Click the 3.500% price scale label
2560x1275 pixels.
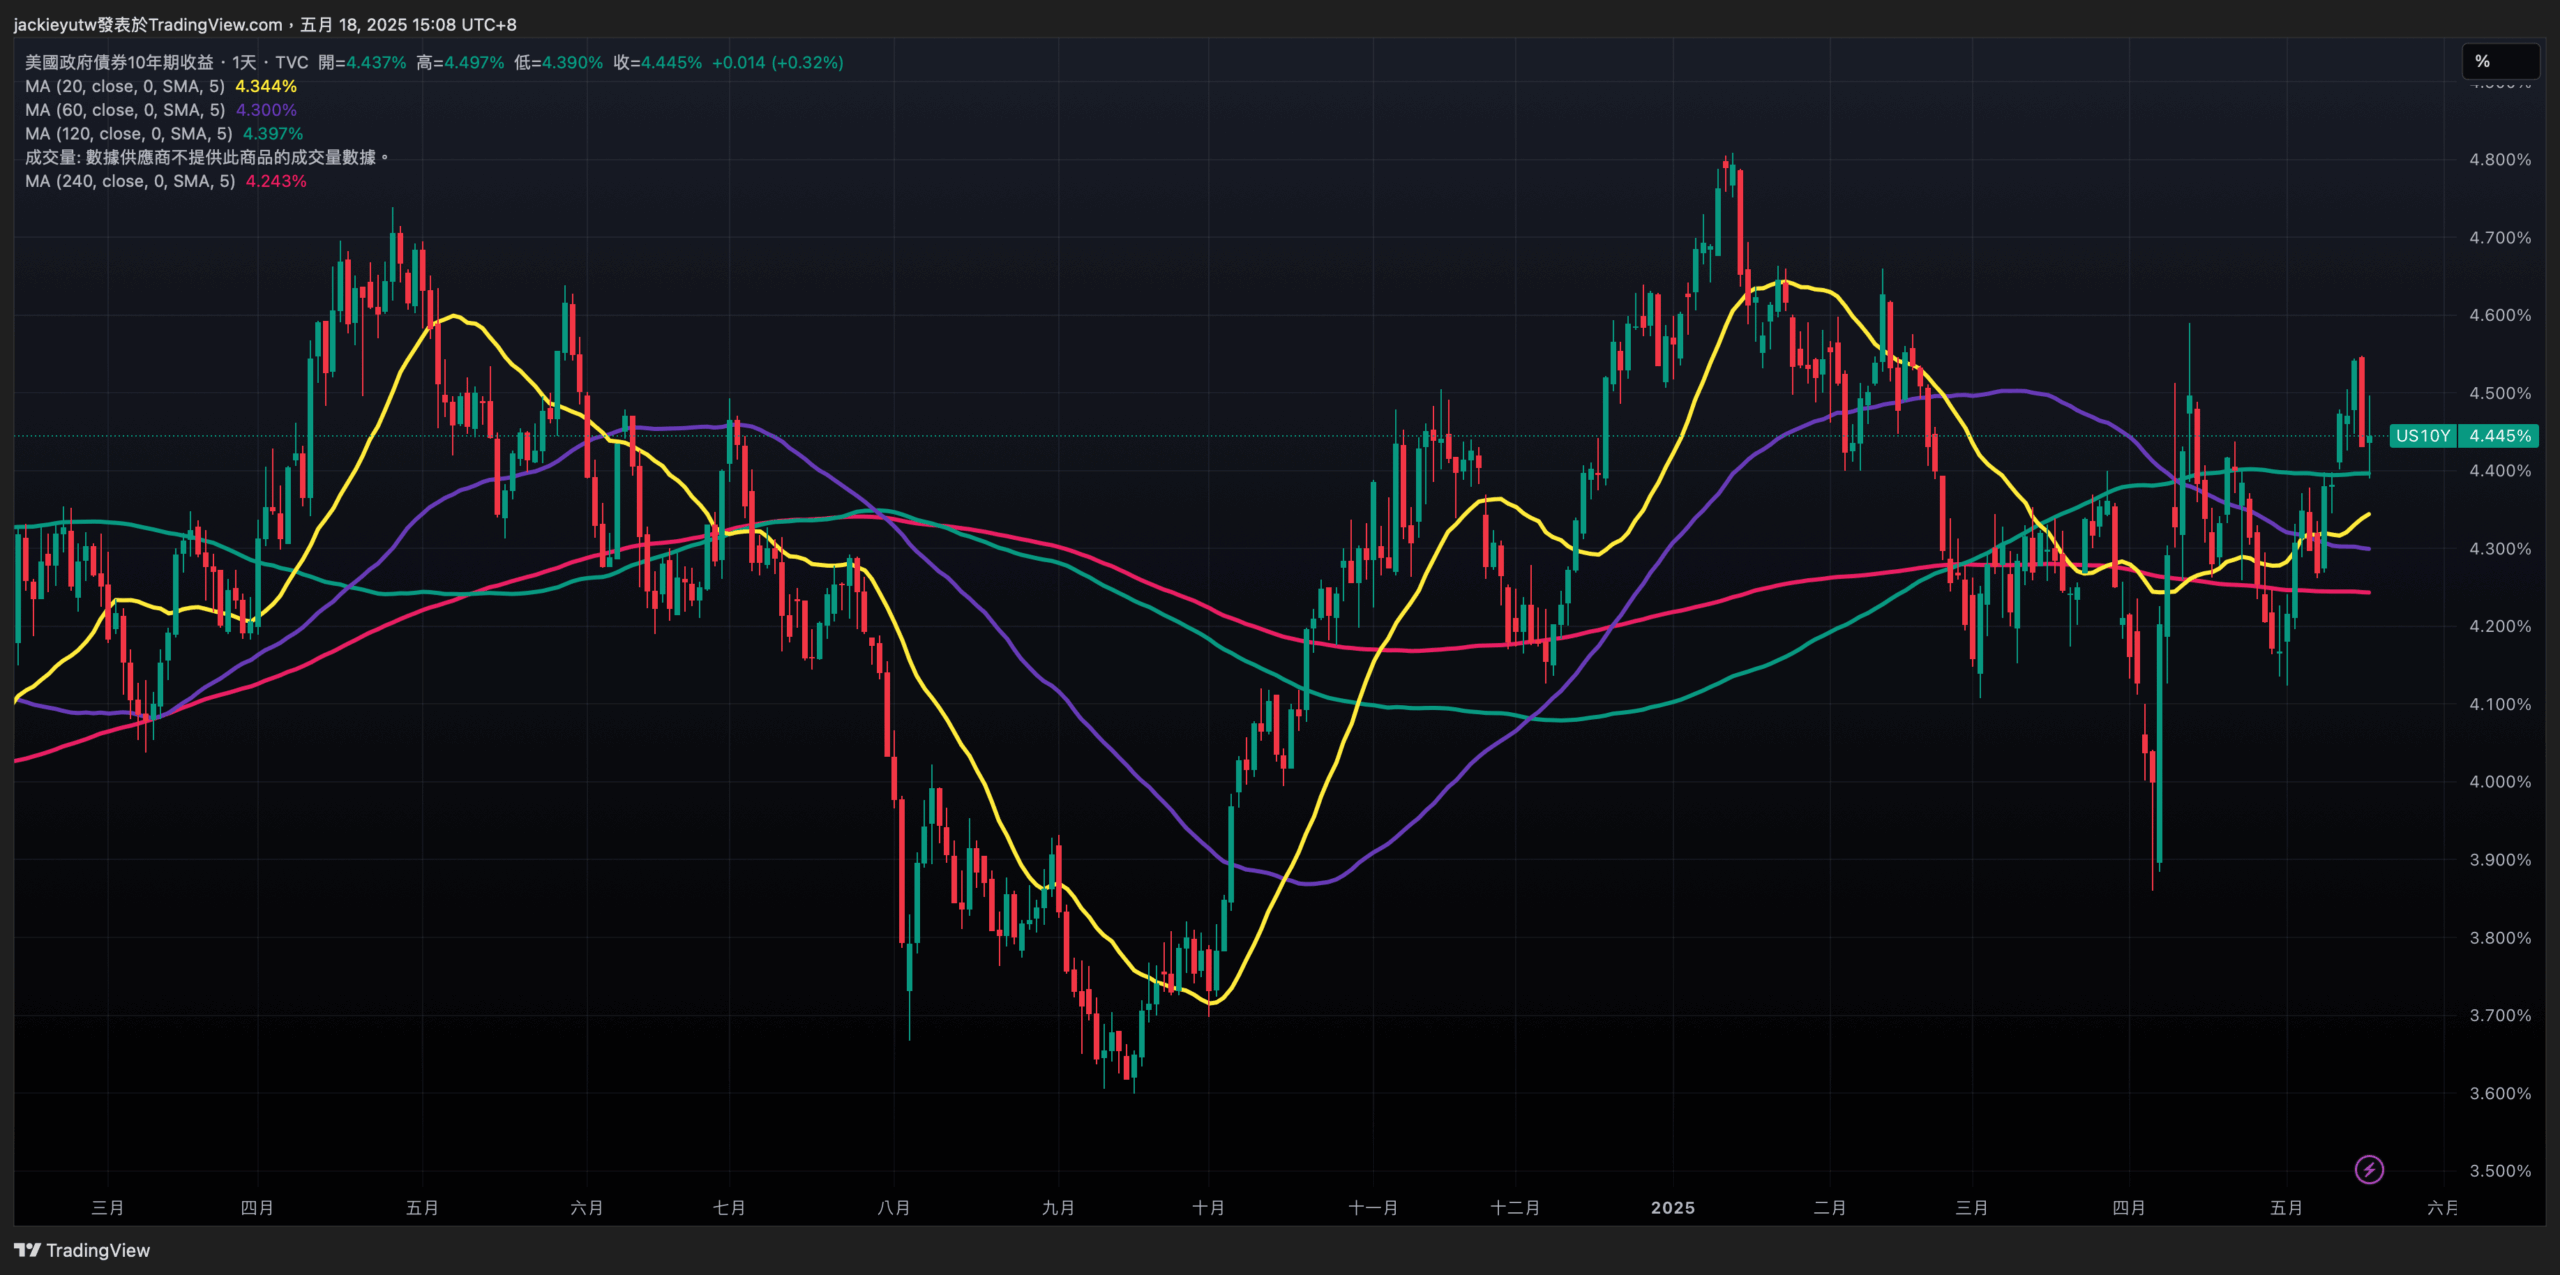click(x=2499, y=1170)
